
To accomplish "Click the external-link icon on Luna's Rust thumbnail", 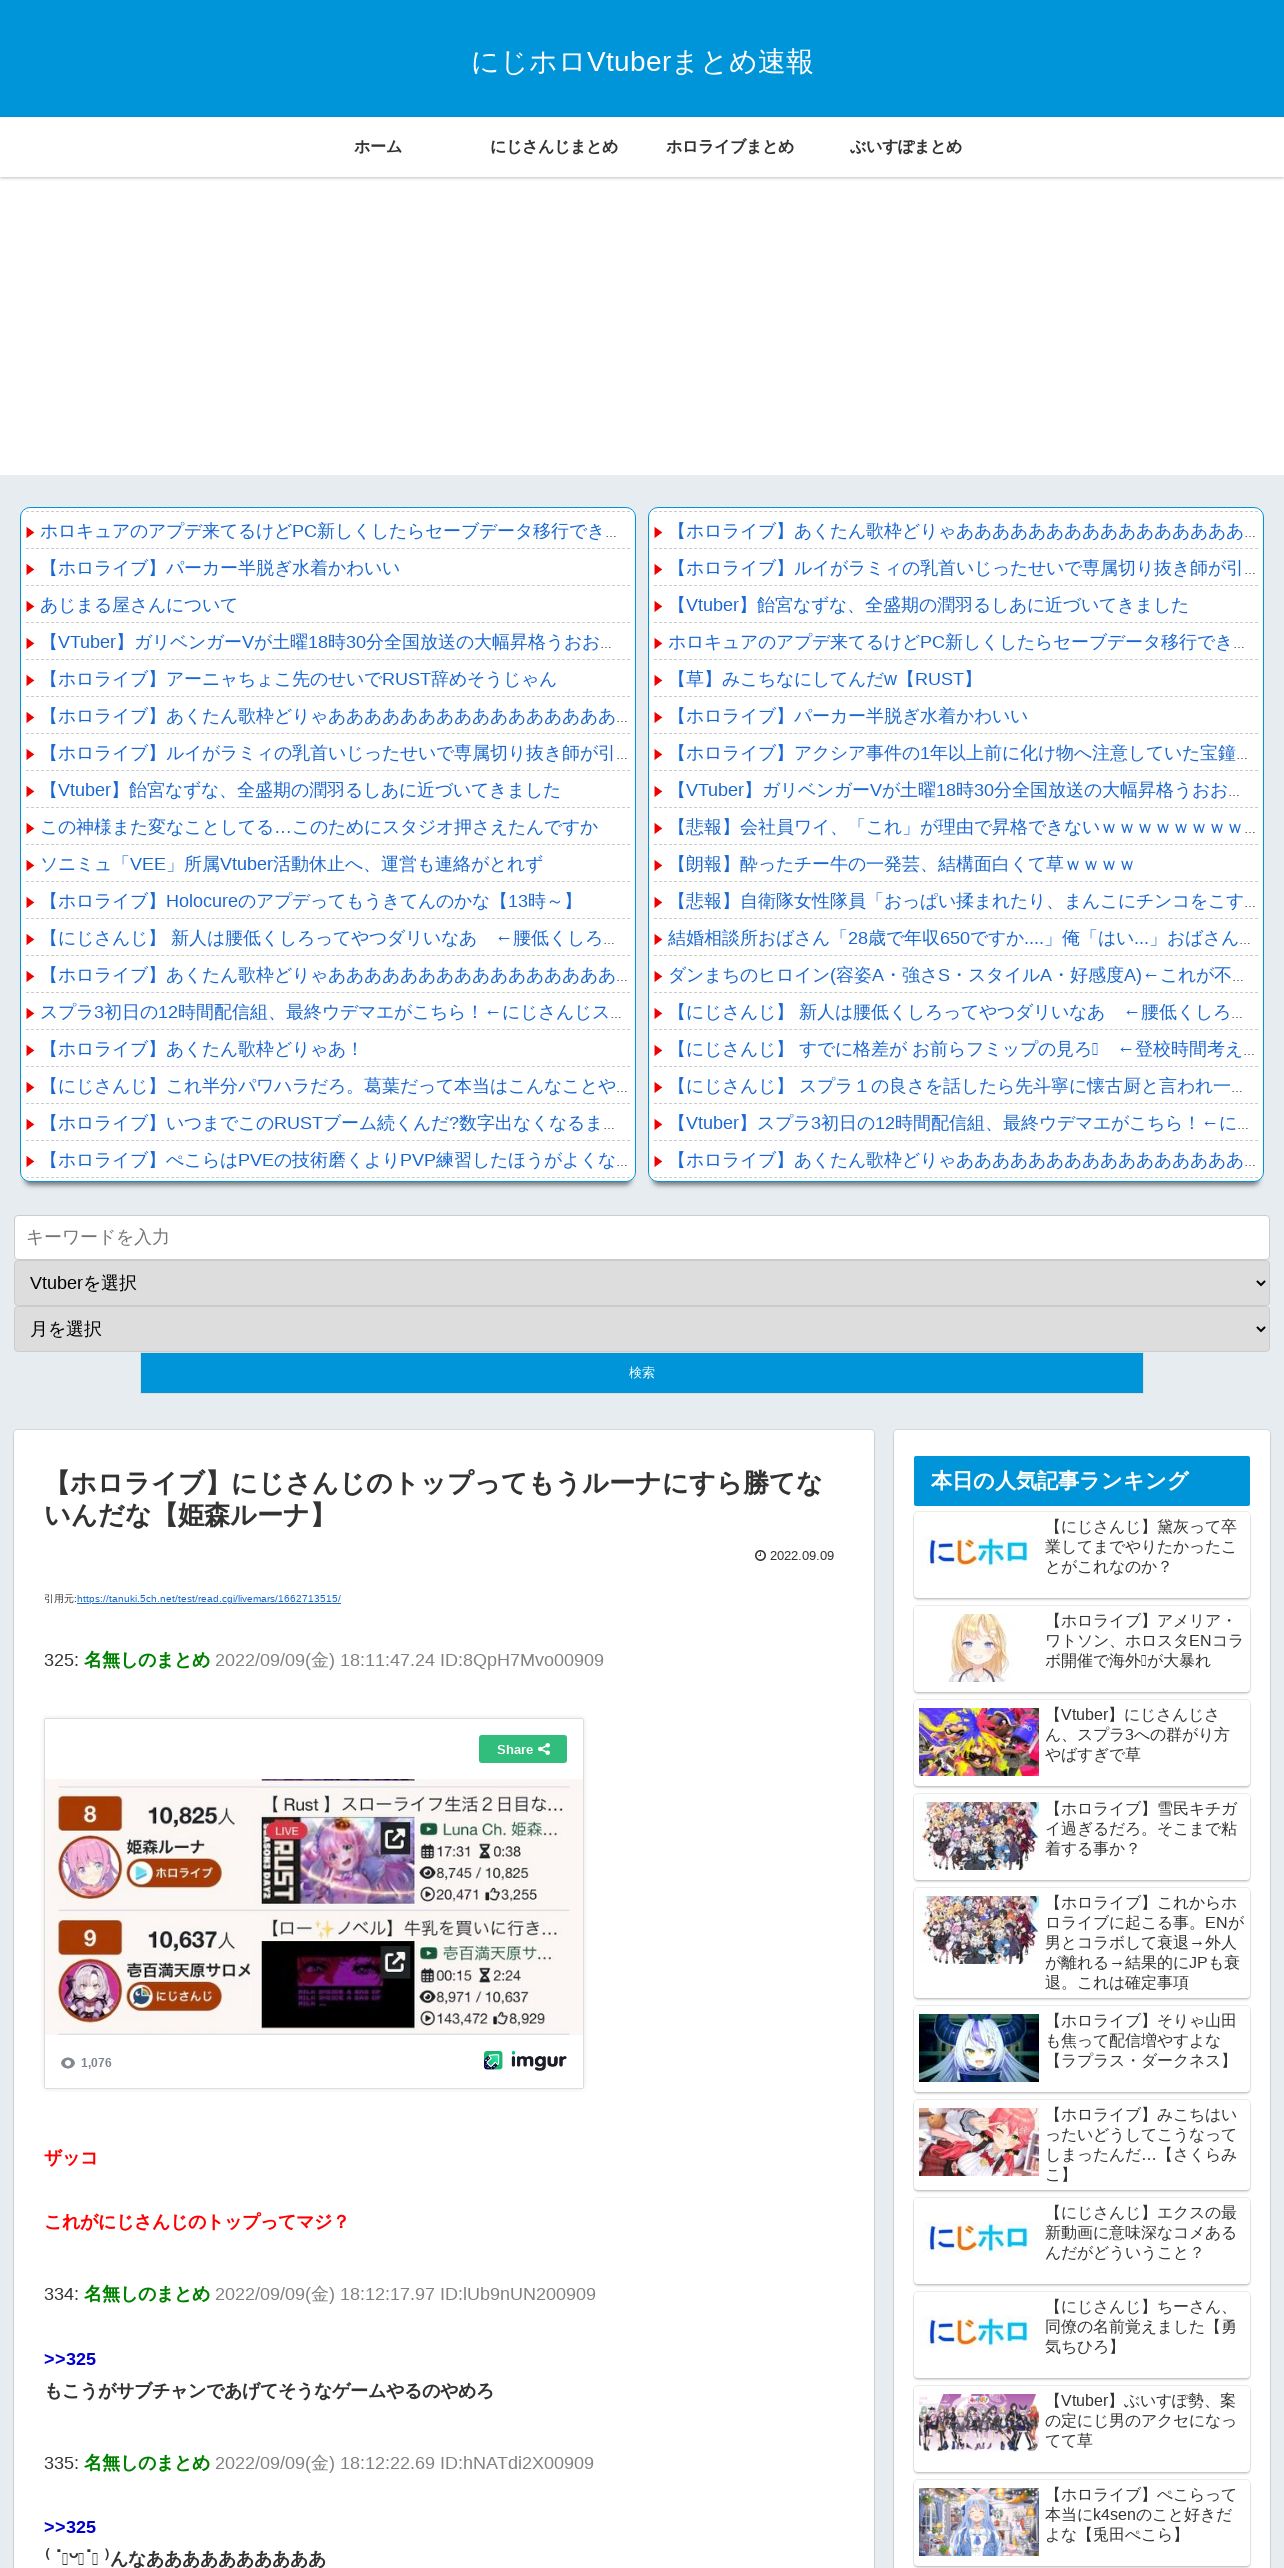I will click(x=395, y=1838).
